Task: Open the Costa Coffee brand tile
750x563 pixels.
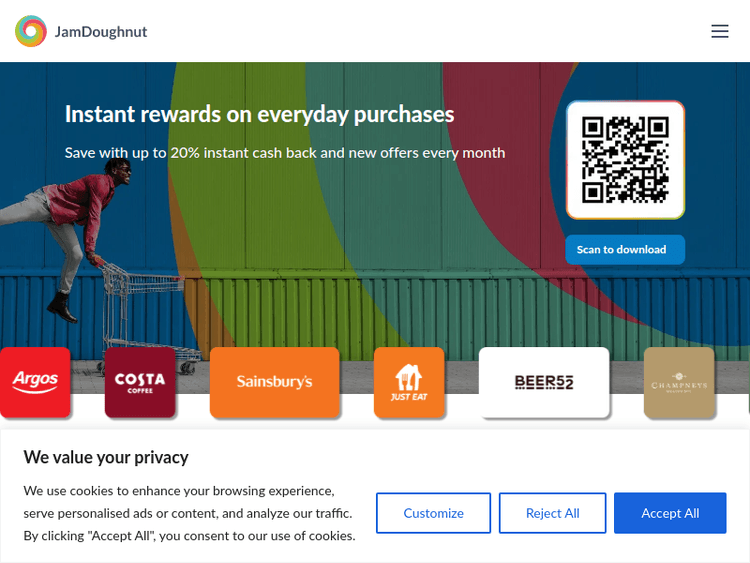Action: [140, 382]
